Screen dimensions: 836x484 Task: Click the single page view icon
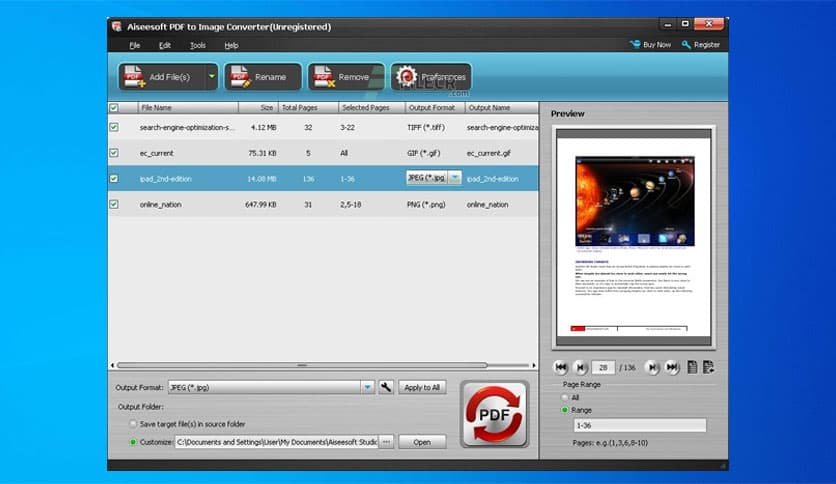[x=692, y=367]
